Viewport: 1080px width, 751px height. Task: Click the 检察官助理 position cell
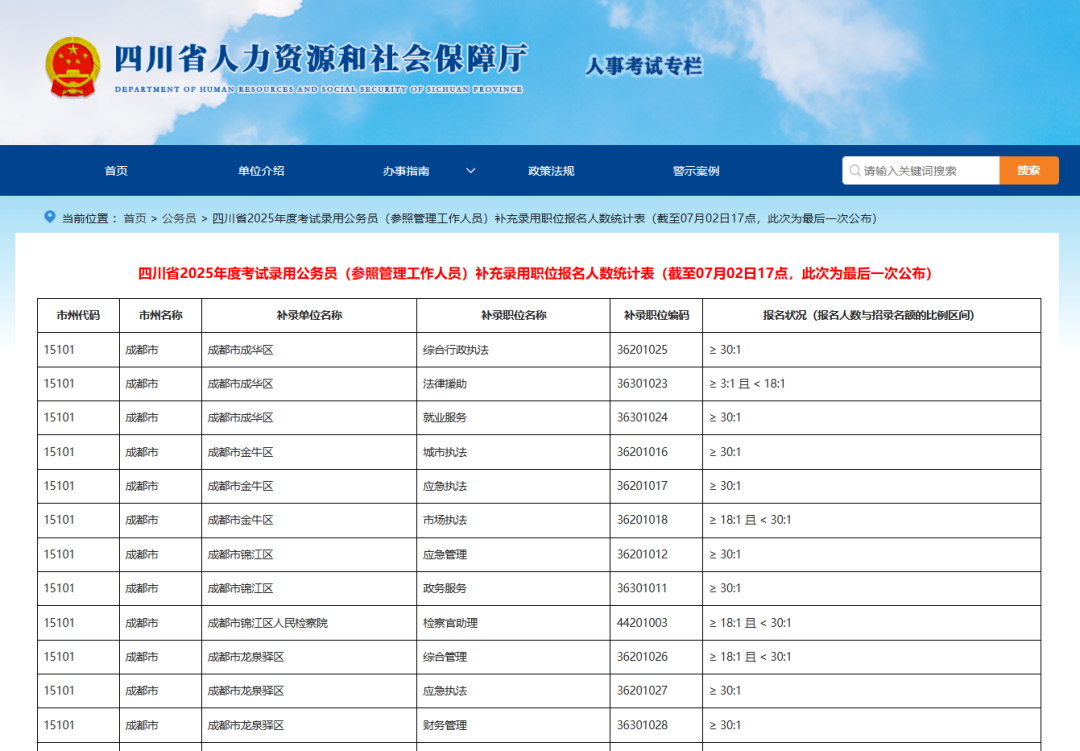pos(450,623)
